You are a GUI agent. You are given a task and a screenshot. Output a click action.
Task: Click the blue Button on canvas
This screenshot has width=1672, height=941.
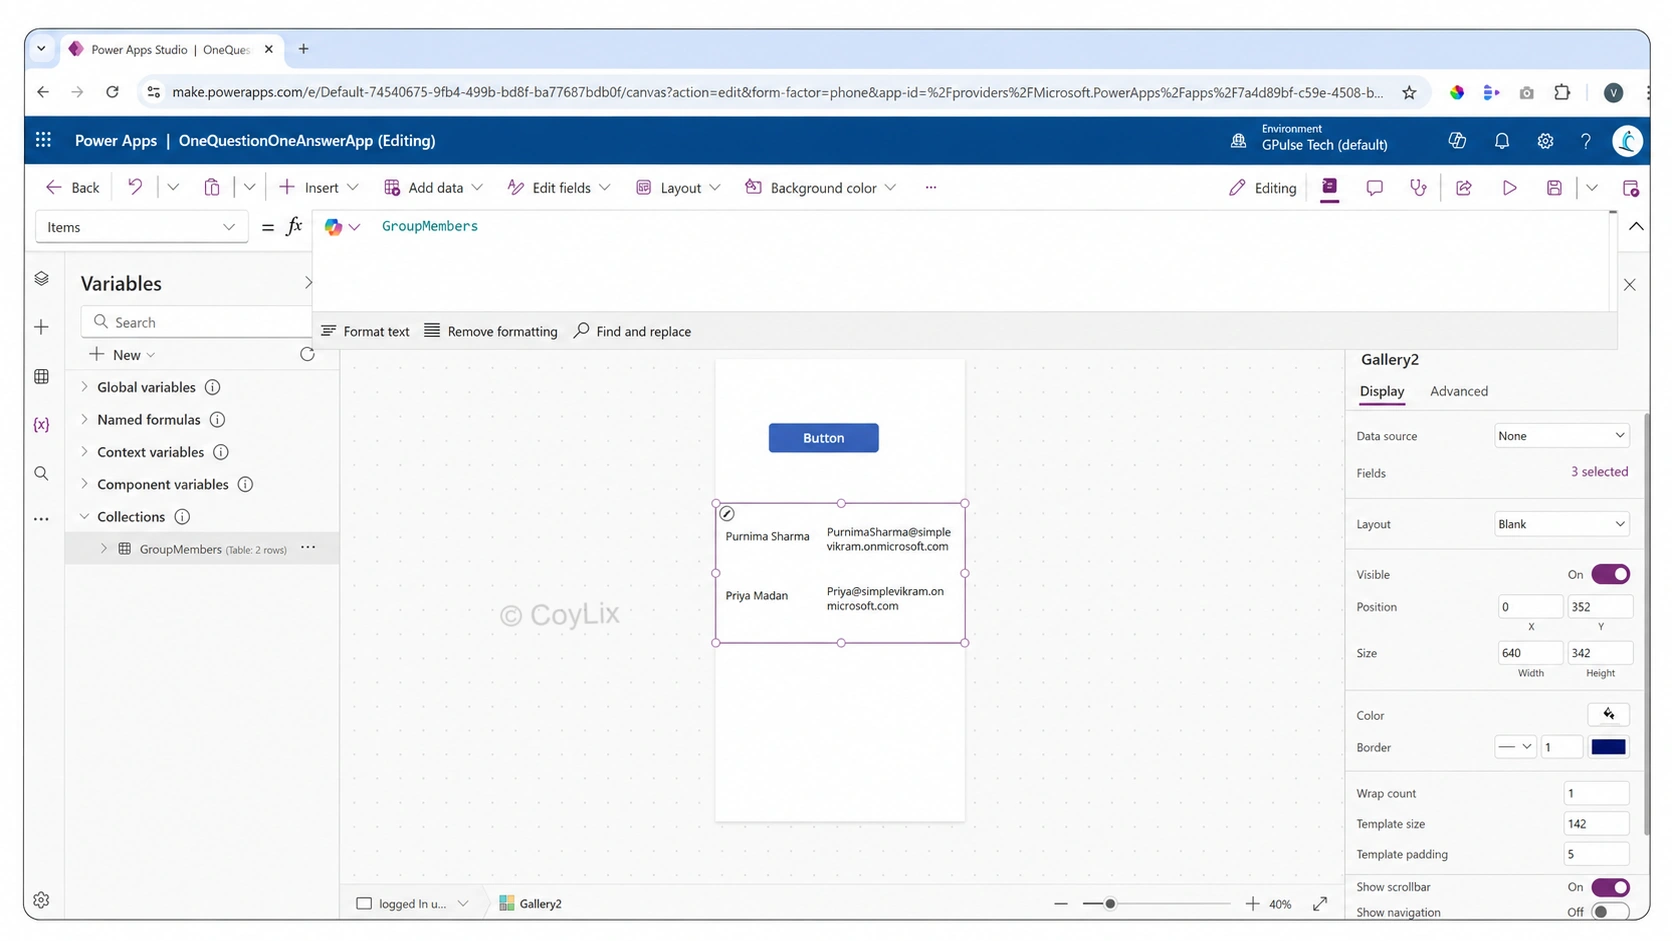pyautogui.click(x=823, y=438)
